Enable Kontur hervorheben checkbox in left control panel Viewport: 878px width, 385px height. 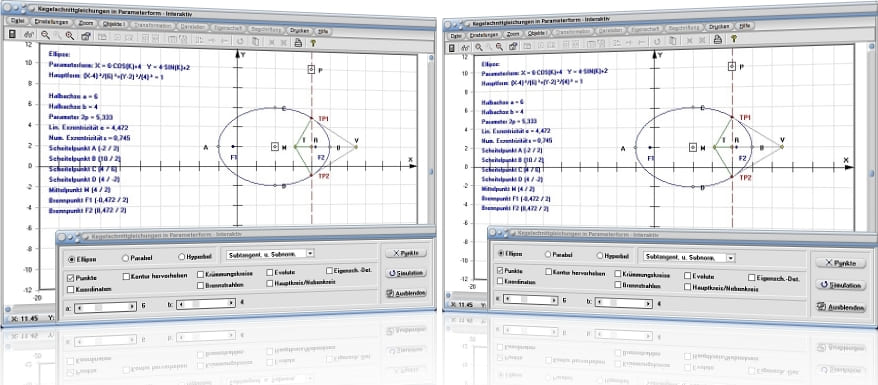click(127, 276)
